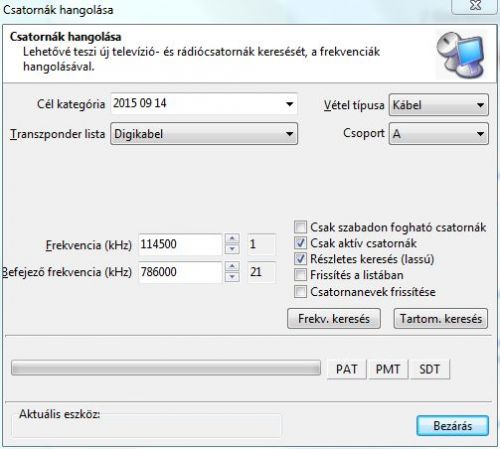Image resolution: width=500 pixels, height=449 pixels.
Task: Enable Csak szabadon fogható csatornák checkbox
Action: (300, 227)
